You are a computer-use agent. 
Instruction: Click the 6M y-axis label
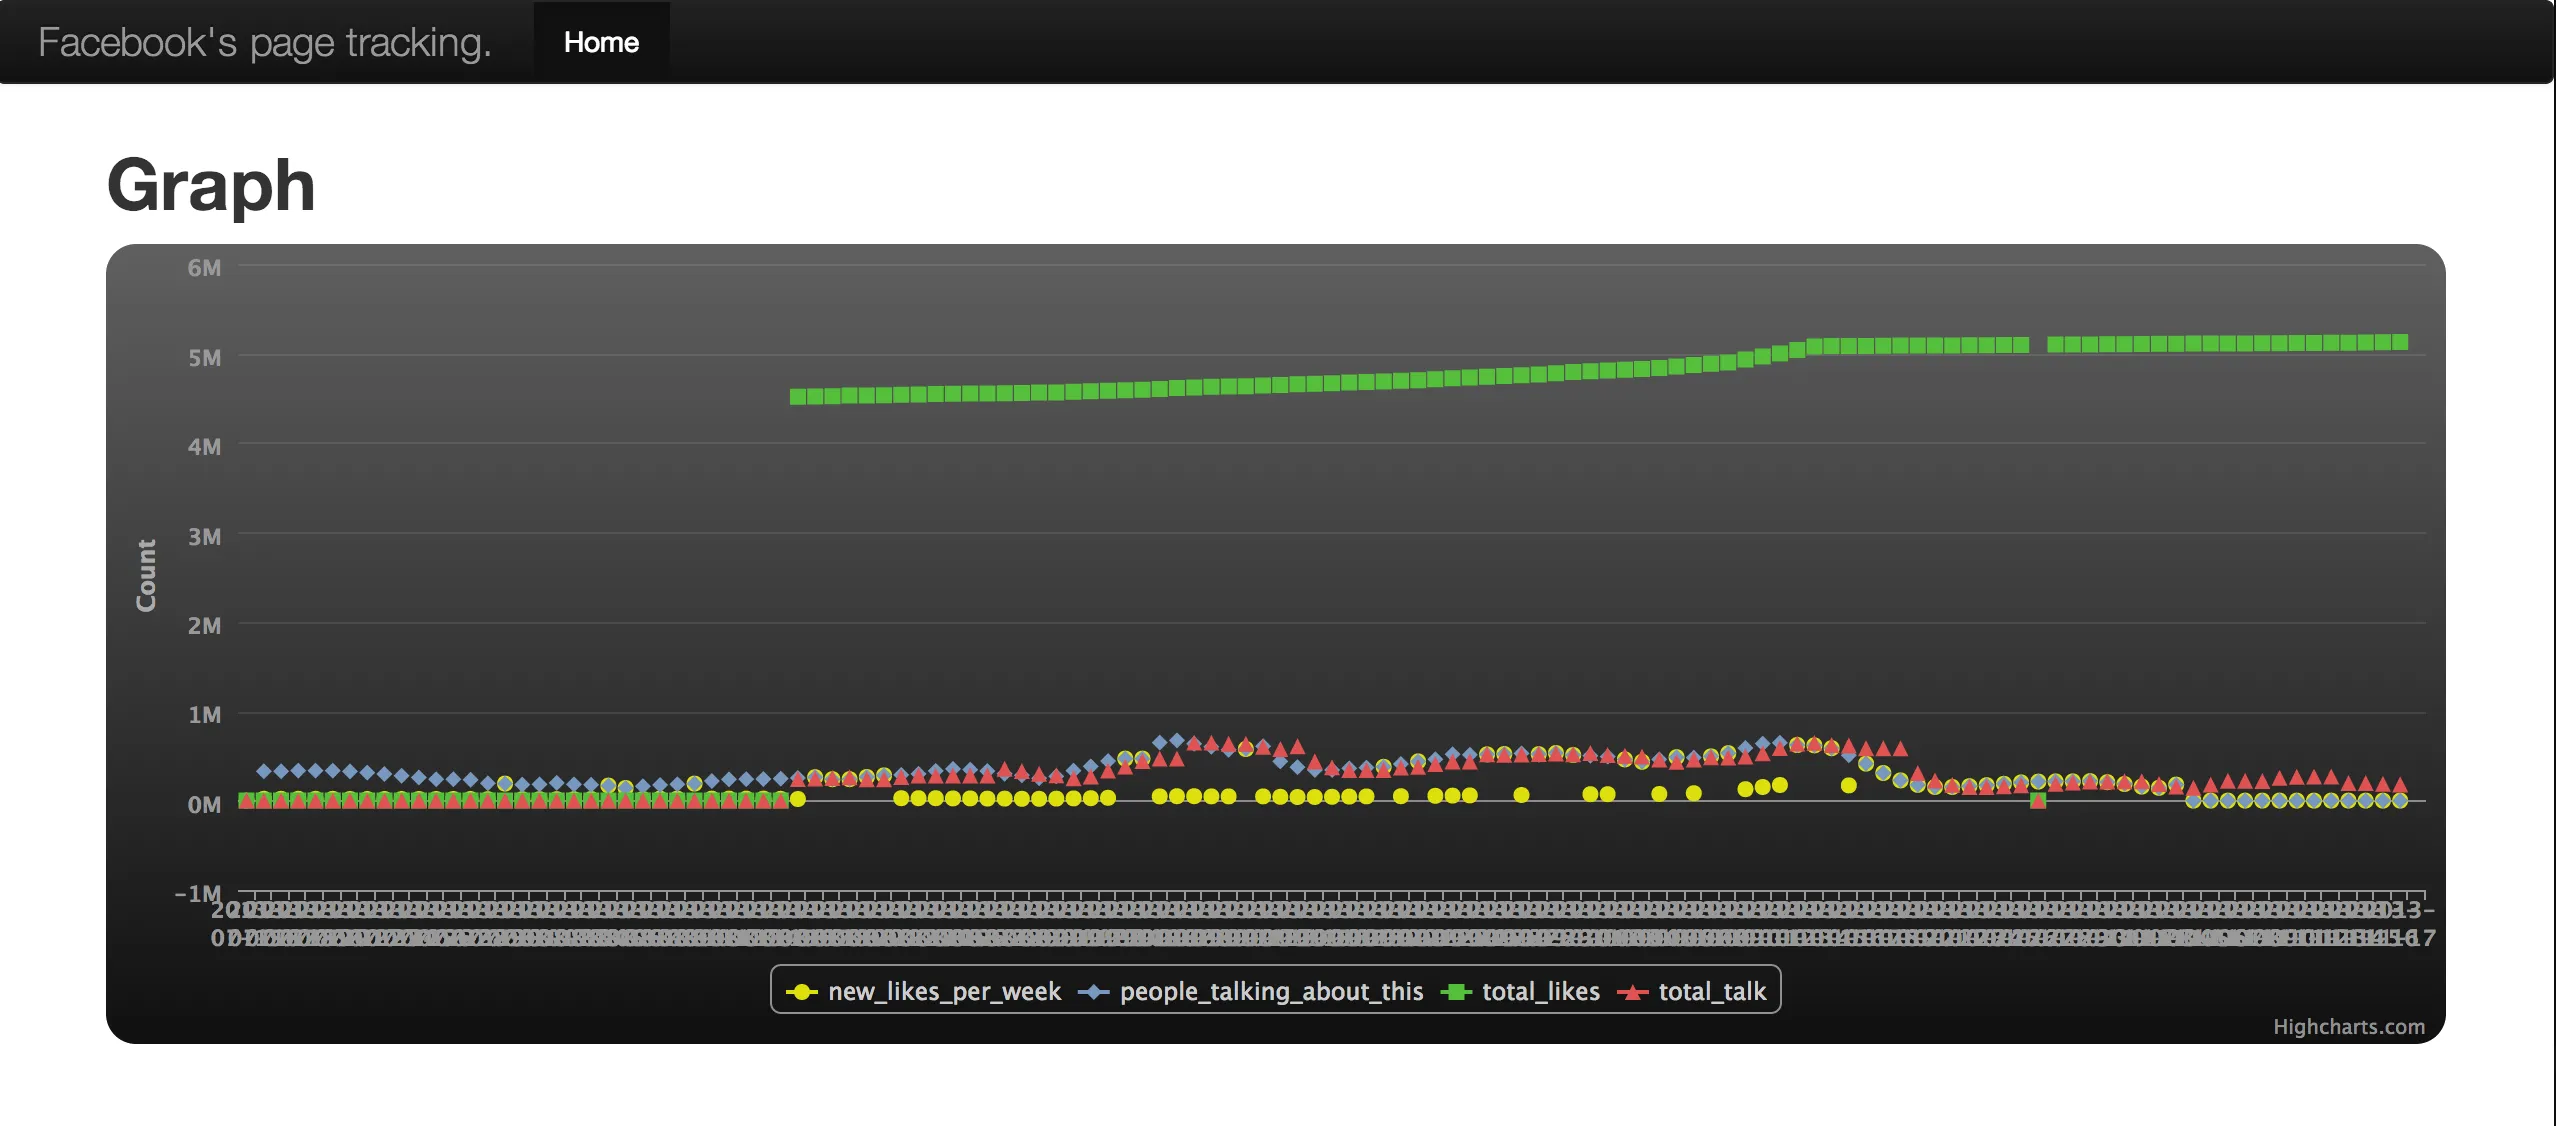point(204,268)
